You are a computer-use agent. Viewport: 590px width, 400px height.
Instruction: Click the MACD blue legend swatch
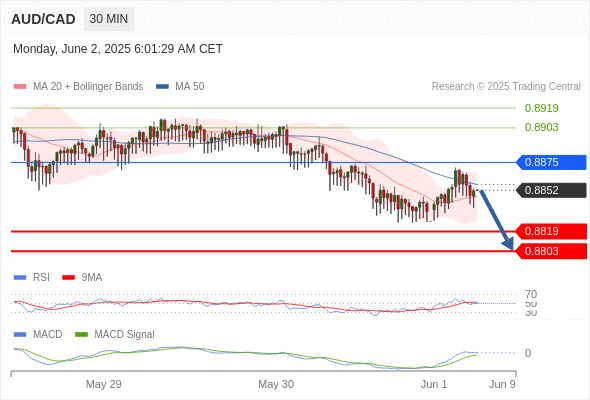[20, 334]
